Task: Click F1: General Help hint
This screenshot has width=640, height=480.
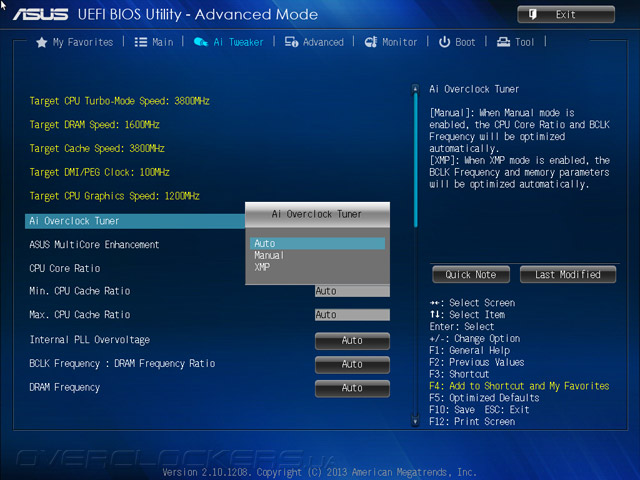Action: [x=469, y=351]
